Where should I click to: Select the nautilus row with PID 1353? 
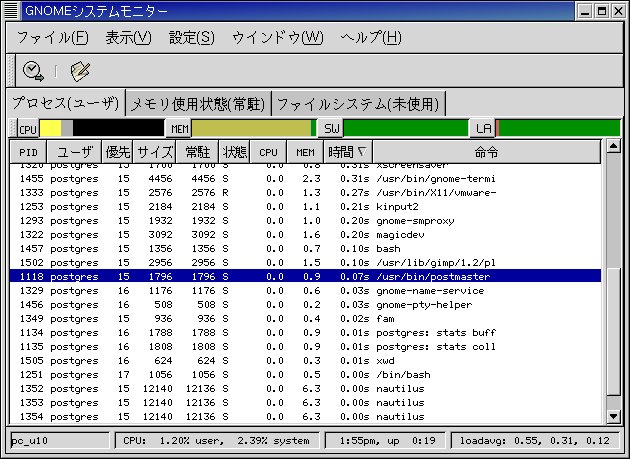(305, 403)
